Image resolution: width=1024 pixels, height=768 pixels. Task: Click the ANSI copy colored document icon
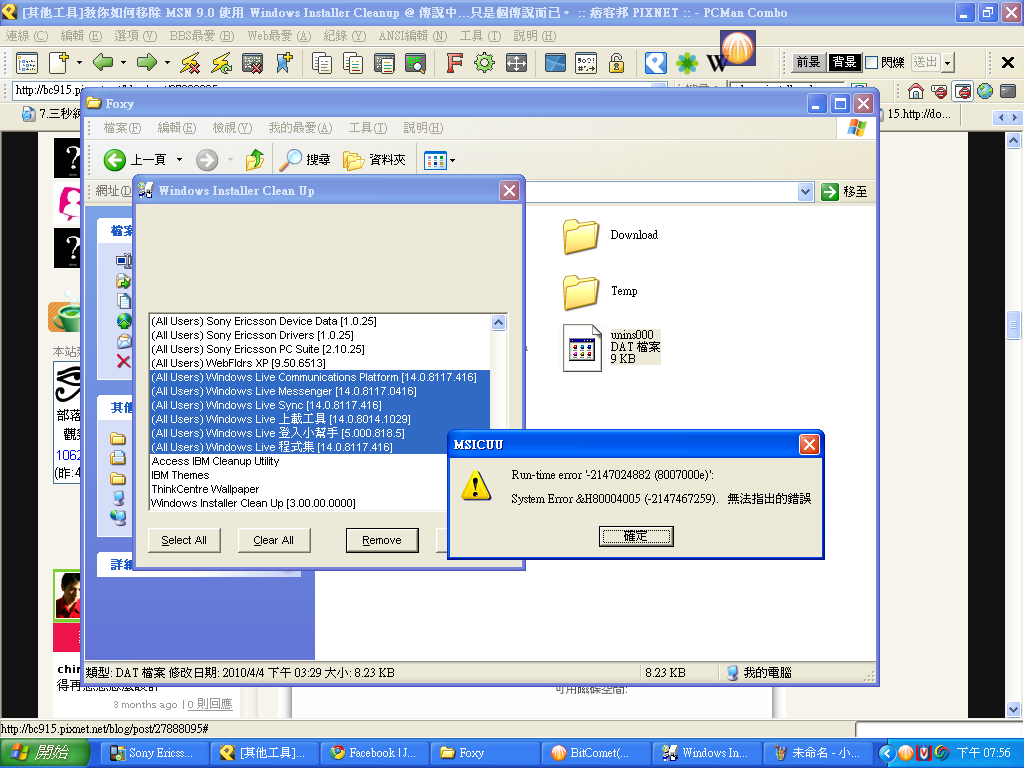[x=384, y=63]
